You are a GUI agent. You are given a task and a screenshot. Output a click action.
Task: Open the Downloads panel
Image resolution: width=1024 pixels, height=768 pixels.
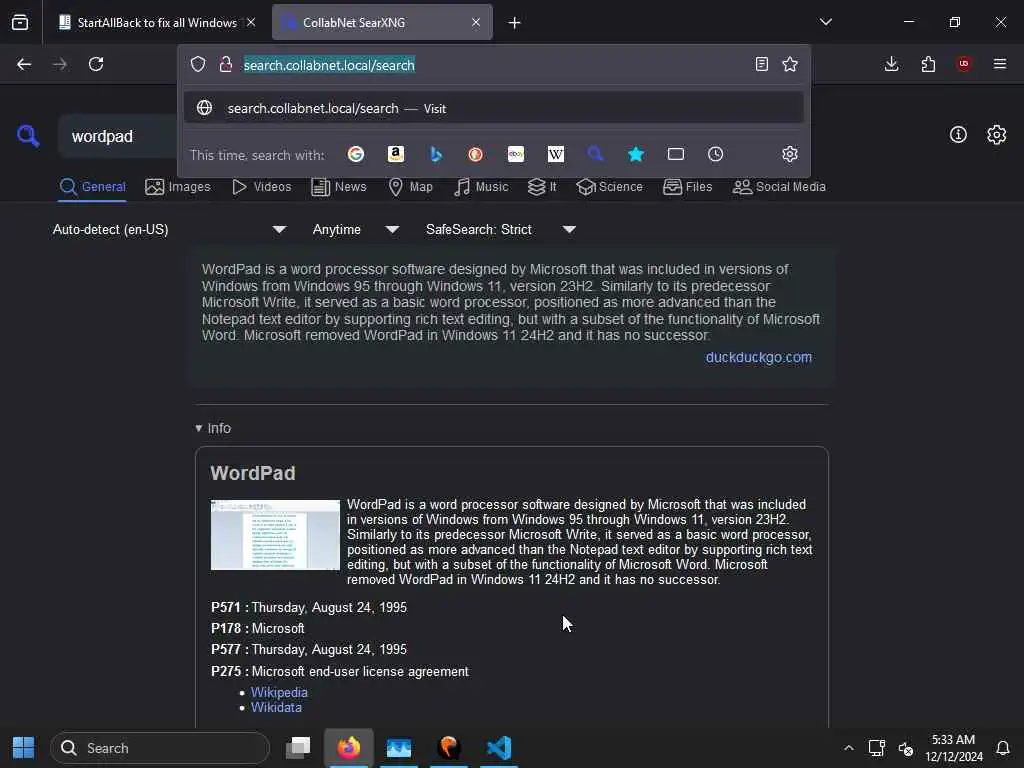[891, 64]
